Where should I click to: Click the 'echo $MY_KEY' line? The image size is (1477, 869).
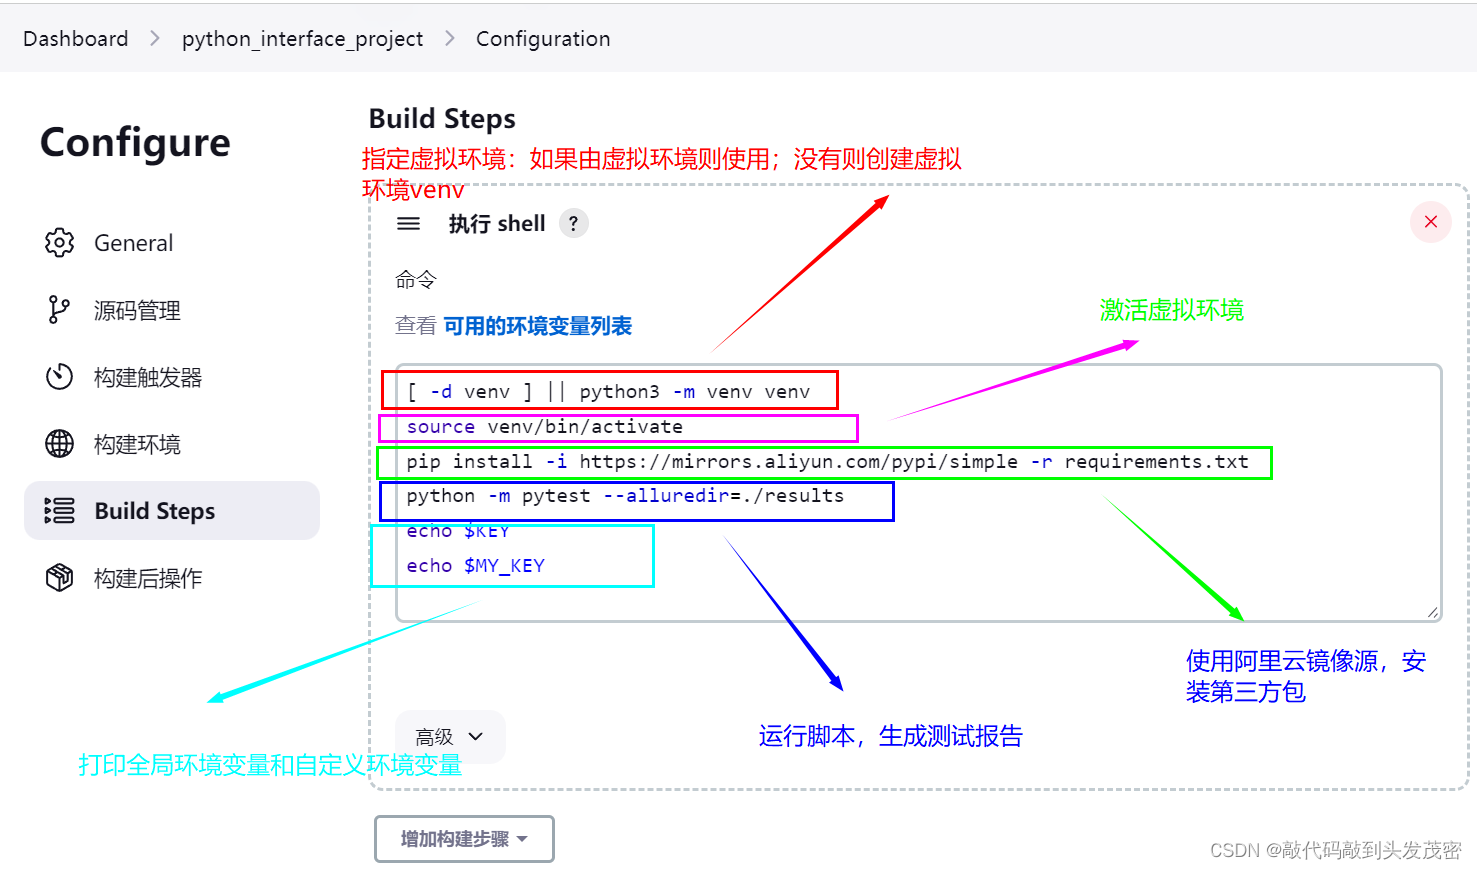tap(476, 566)
